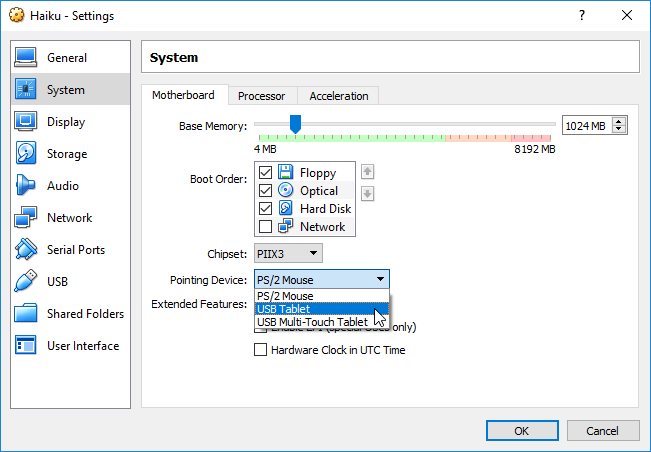
Task: Enable Hardware Clock in UTC Time
Action: [x=261, y=350]
